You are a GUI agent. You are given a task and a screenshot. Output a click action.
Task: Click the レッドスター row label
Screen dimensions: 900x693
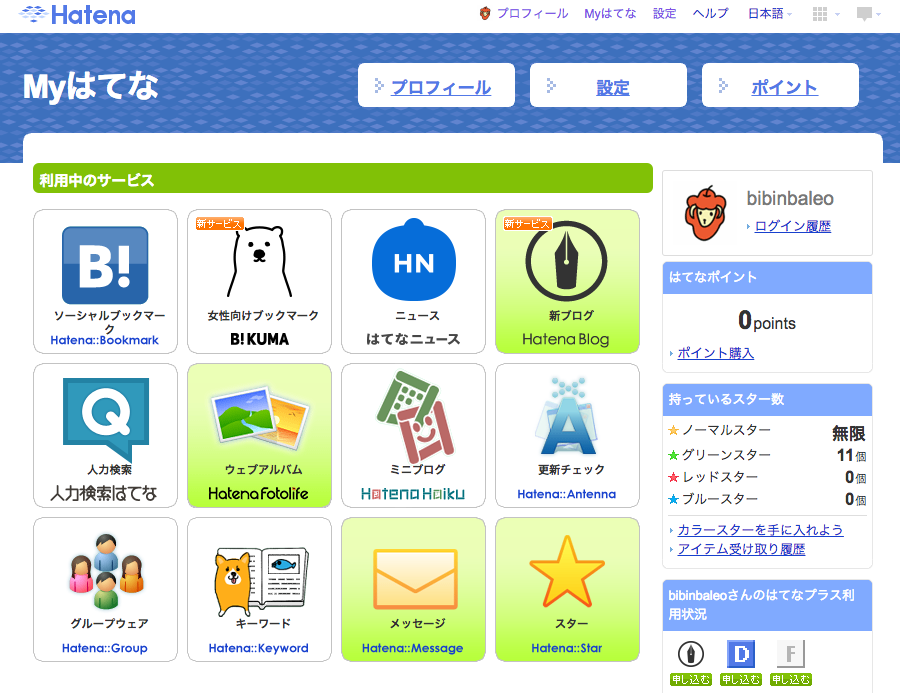coord(720,477)
